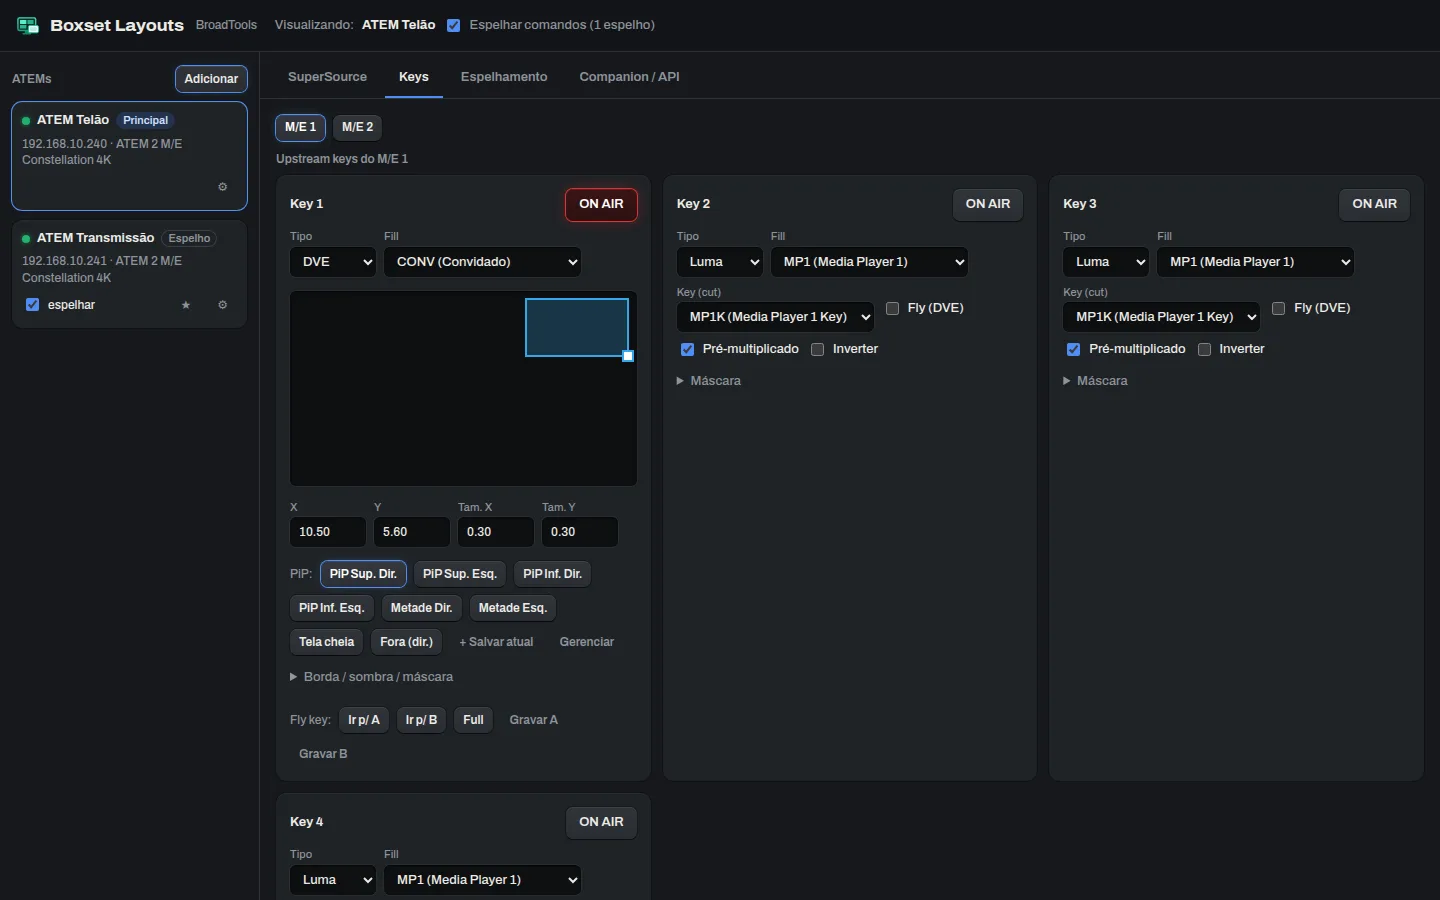
Task: Open Key 2 Tipo dropdown
Action: 720,262
